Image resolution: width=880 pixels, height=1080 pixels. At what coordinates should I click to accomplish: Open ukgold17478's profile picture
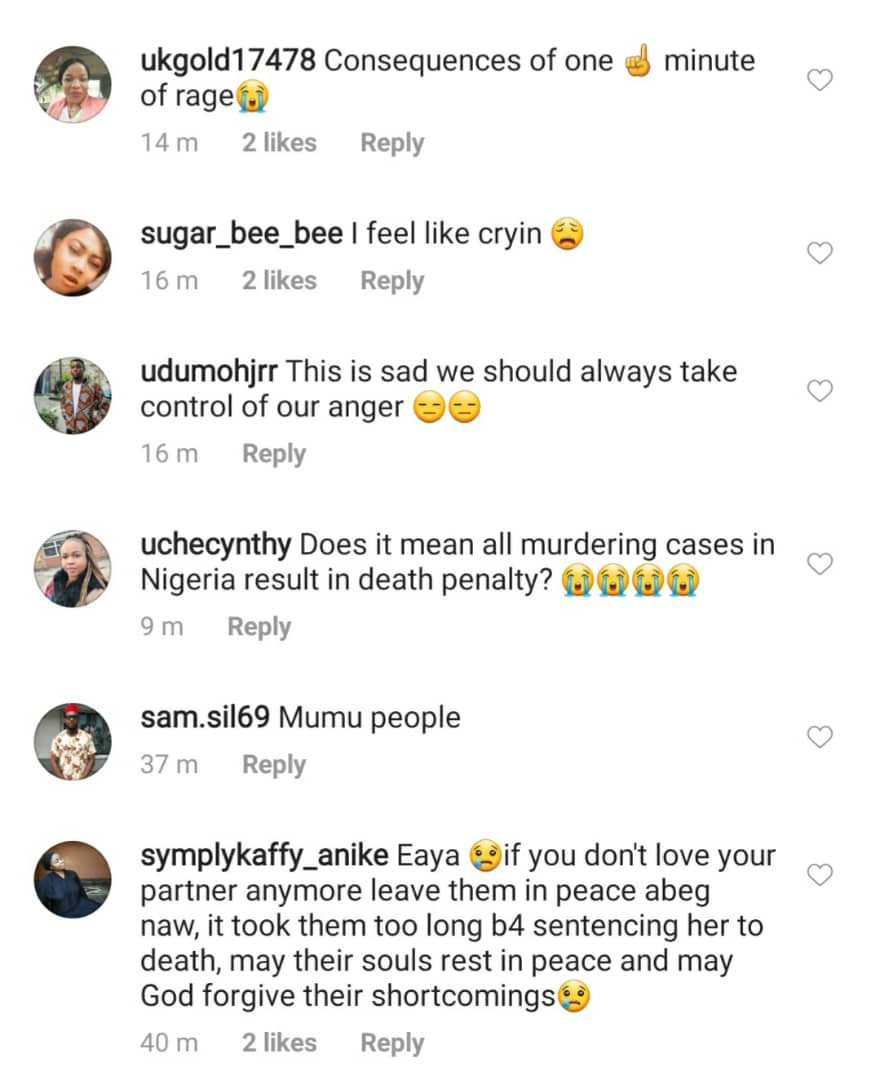click(73, 85)
